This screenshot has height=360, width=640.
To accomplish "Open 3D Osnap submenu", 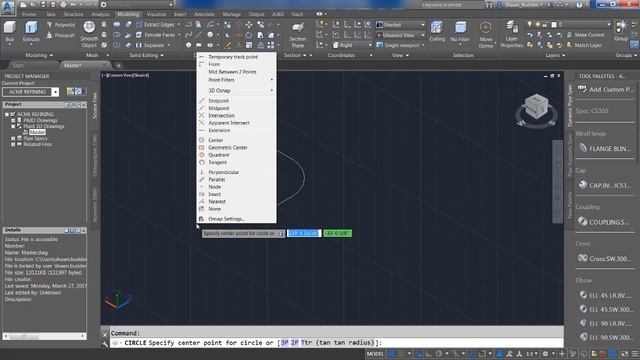I will 236,91.
